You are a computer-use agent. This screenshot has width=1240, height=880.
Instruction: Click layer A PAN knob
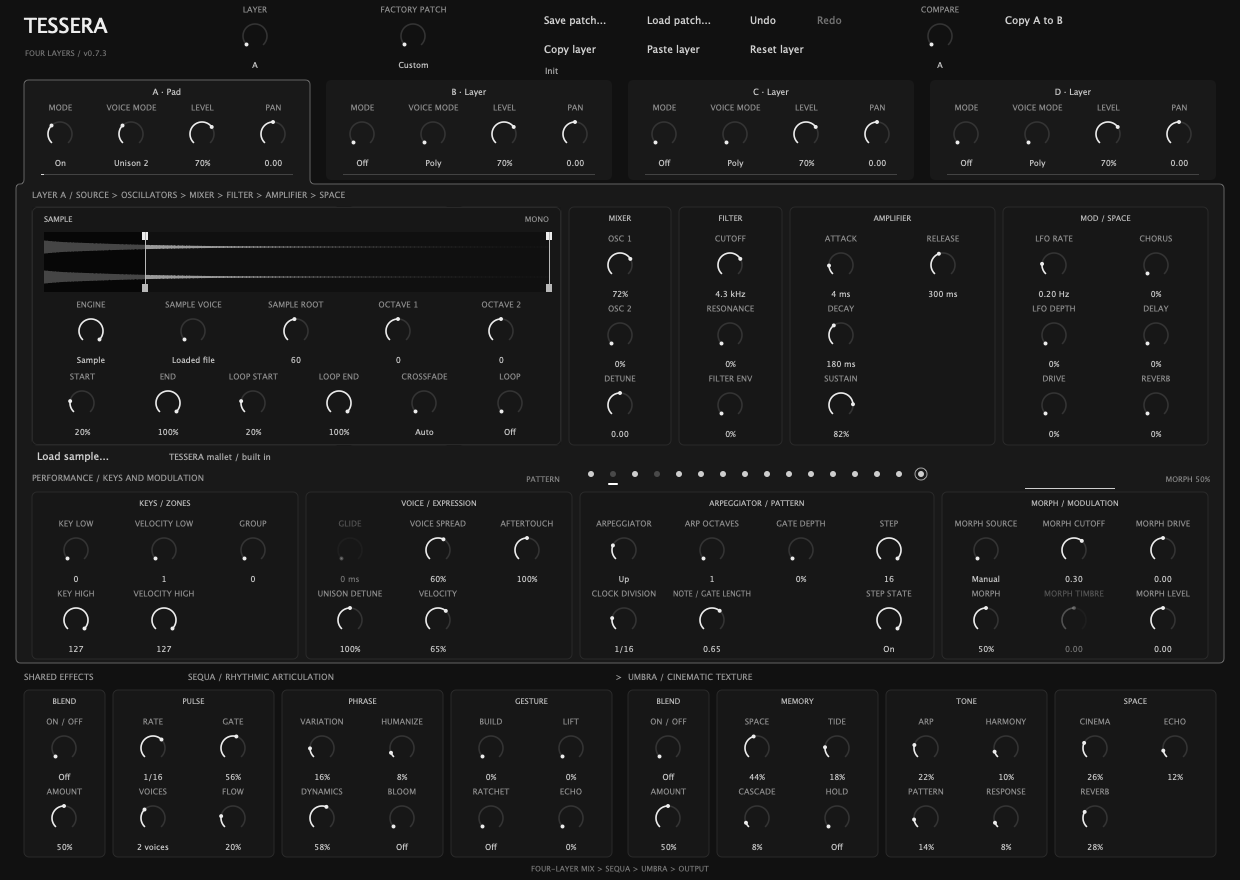(x=273, y=133)
